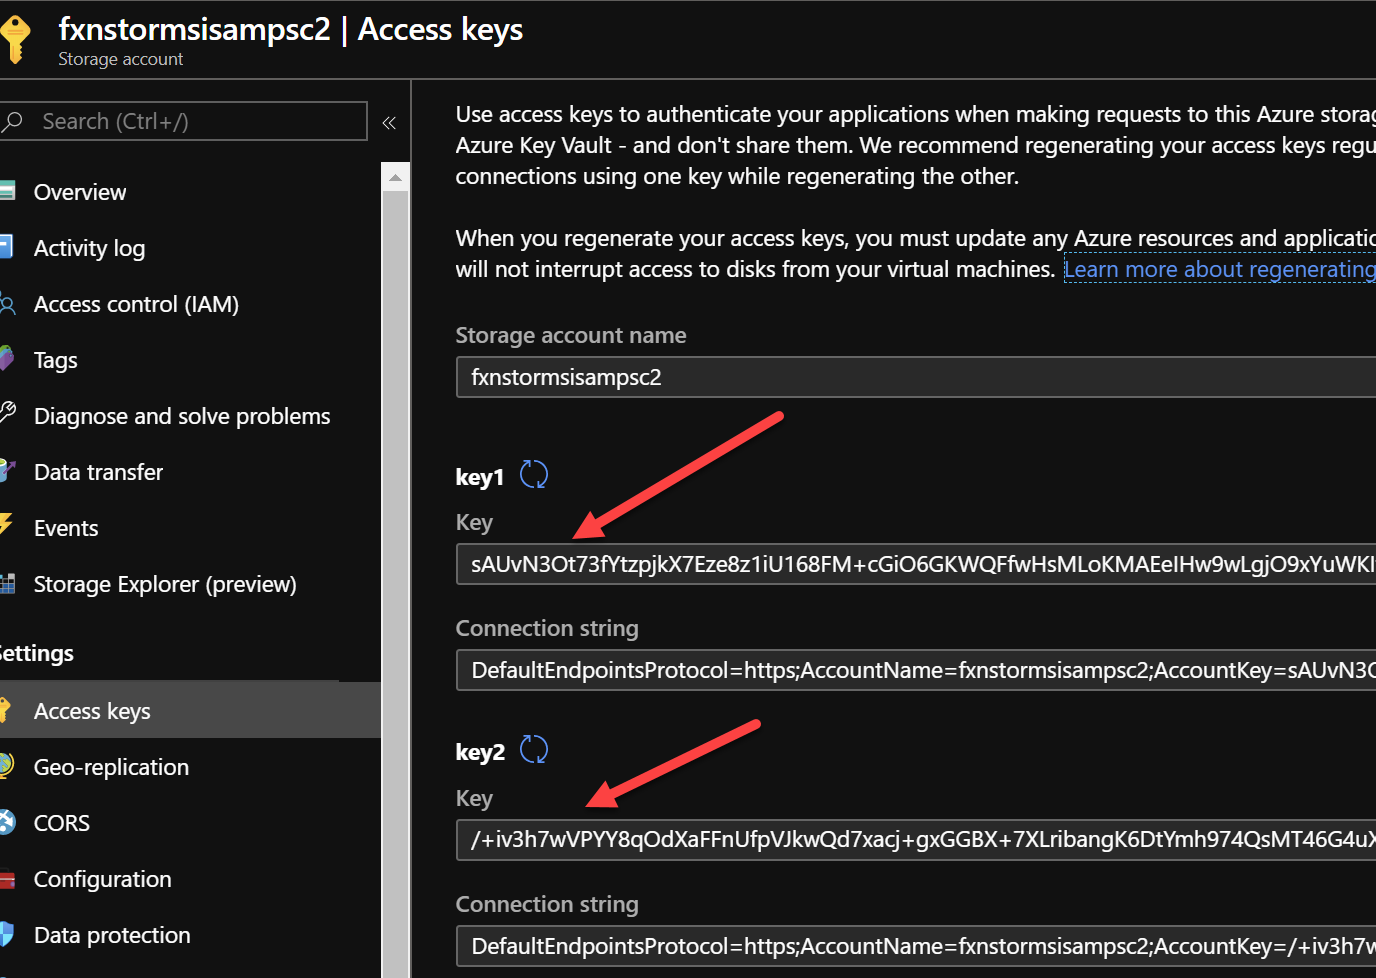
Task: Collapse the sidebar with the double-chevron
Action: [x=389, y=123]
